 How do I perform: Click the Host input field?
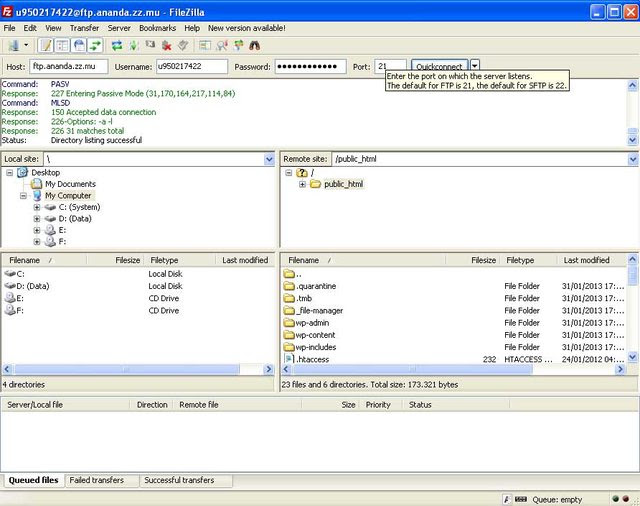69,66
